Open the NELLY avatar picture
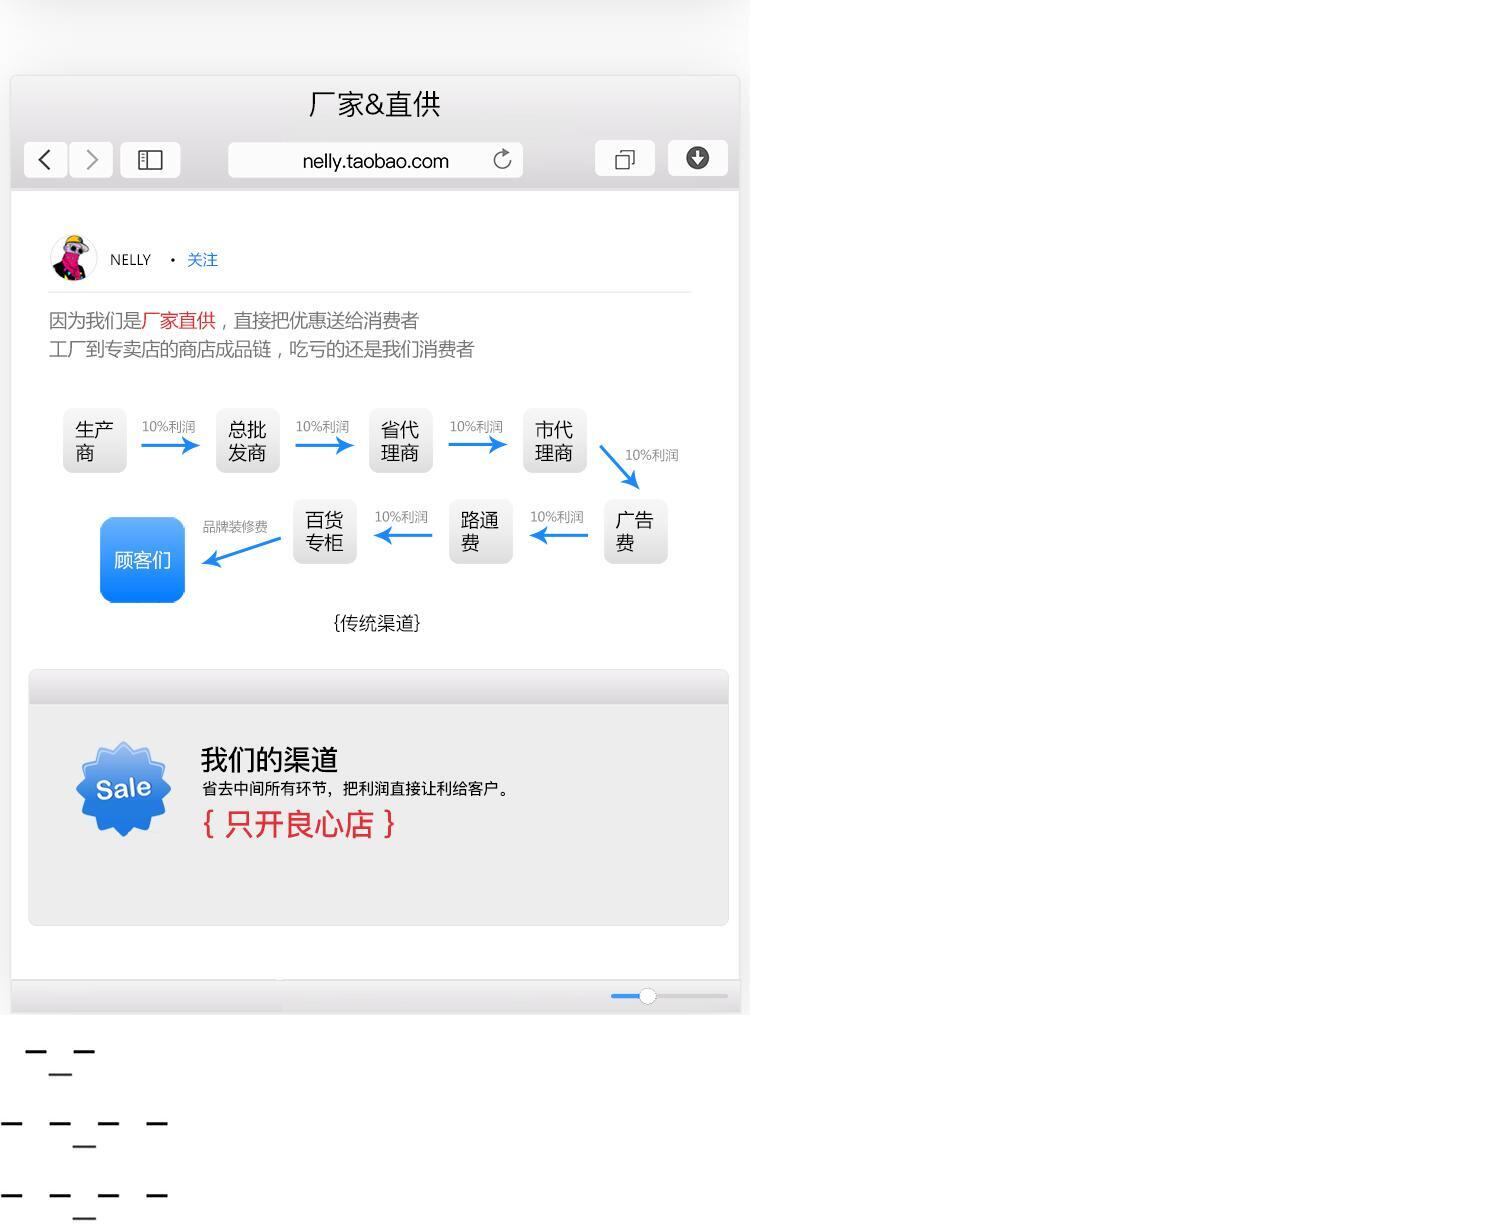Screen dimensions: 1500x1231 (73, 259)
